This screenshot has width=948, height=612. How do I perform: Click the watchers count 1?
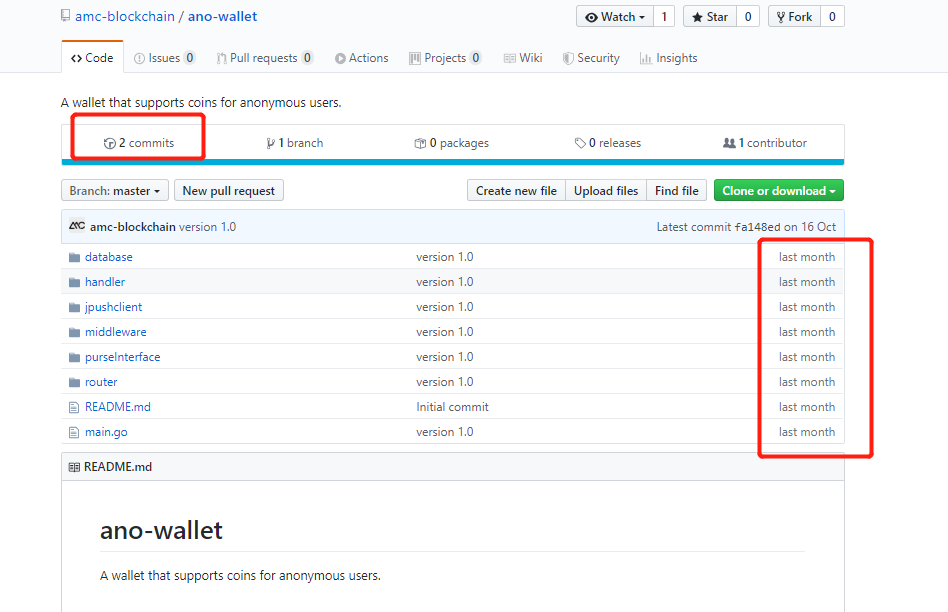click(x=664, y=17)
